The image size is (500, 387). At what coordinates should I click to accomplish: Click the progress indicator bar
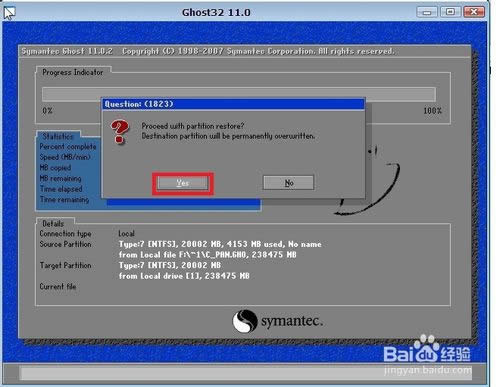239,94
